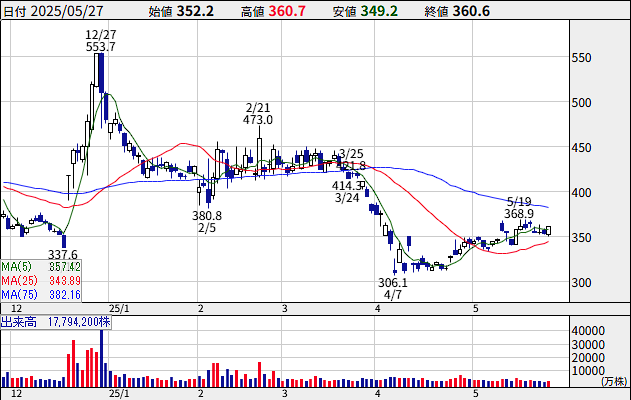
Task: Click the 10000 volume axis label
Action: pos(588,371)
